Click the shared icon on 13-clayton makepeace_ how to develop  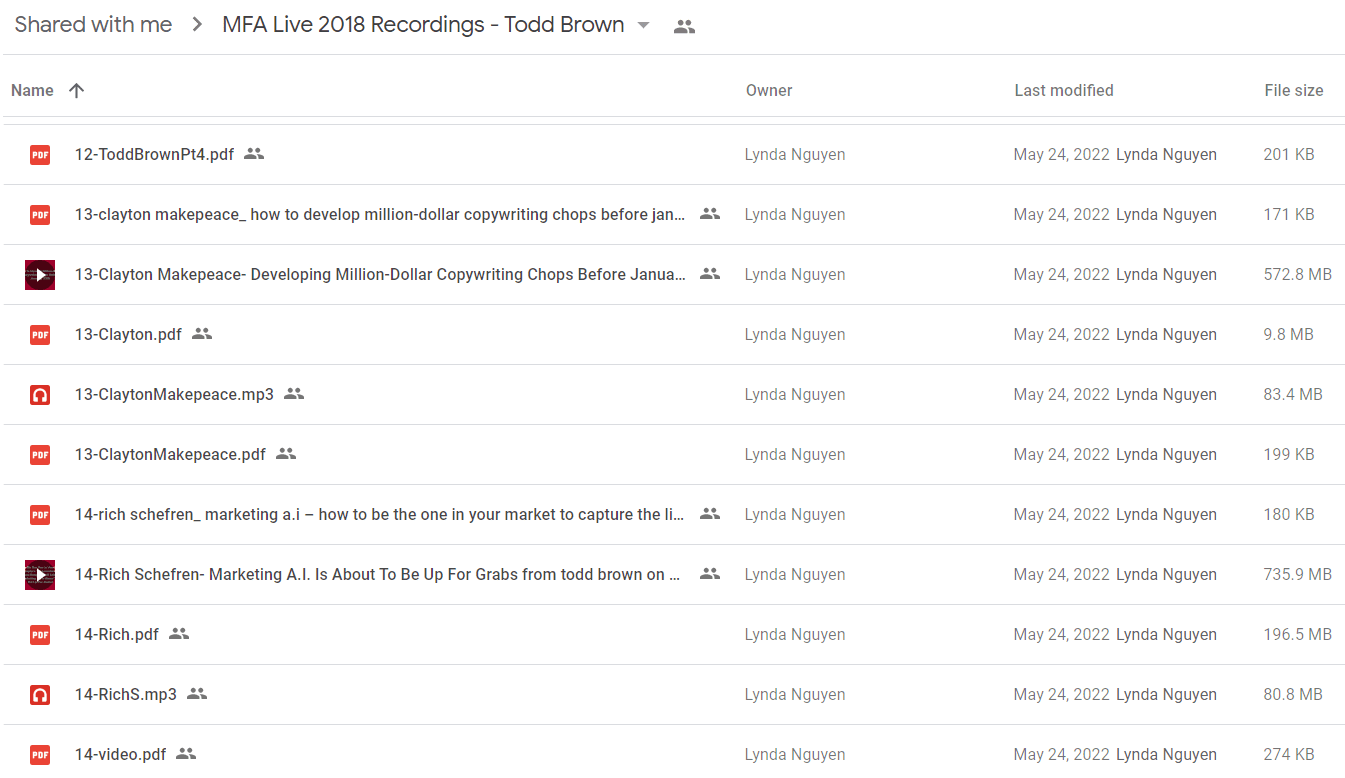tap(710, 214)
